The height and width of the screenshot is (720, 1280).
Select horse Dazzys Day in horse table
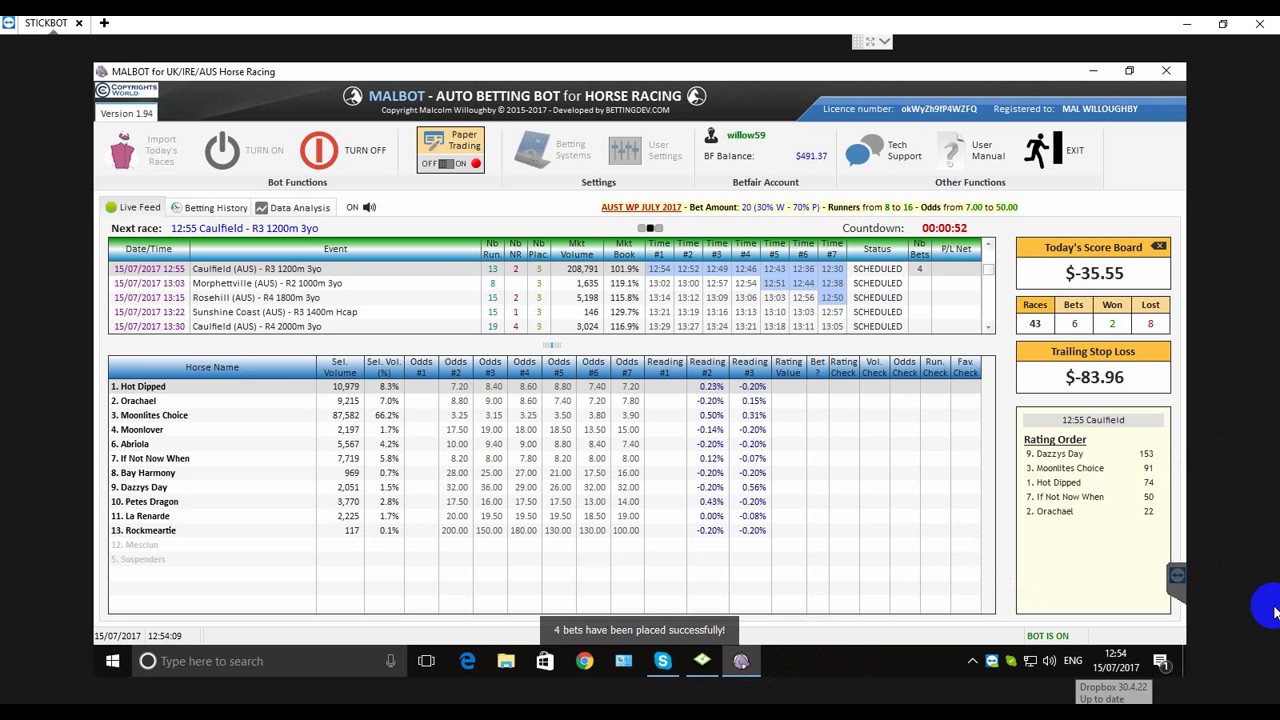click(x=545, y=487)
